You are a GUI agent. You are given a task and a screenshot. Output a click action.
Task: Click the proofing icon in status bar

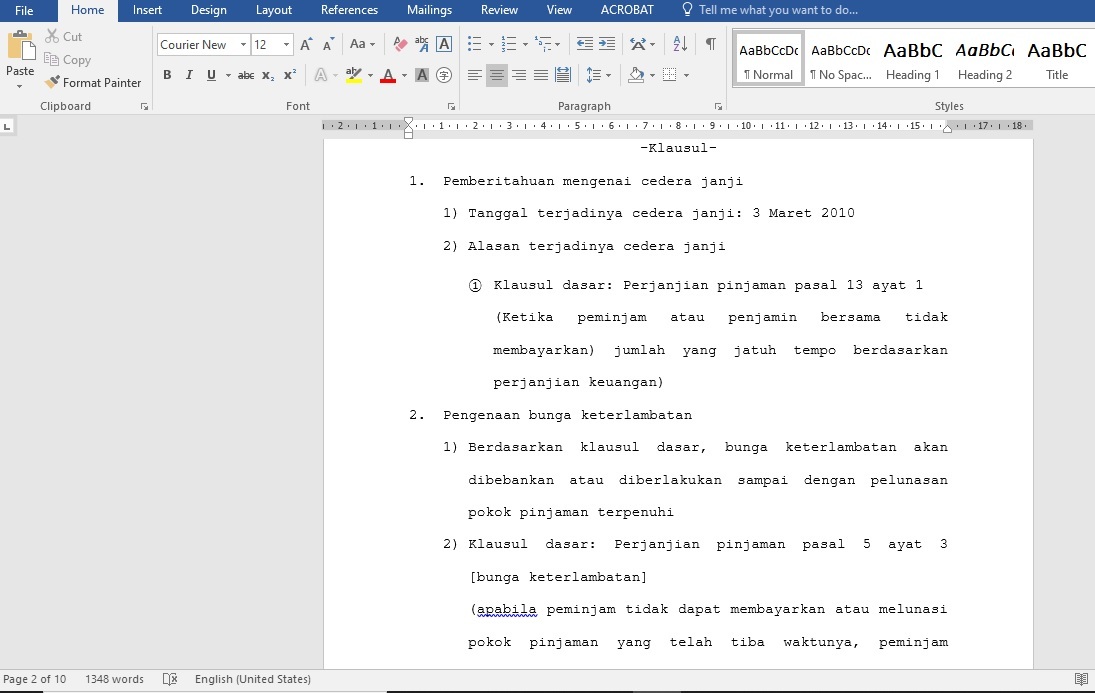tap(170, 679)
